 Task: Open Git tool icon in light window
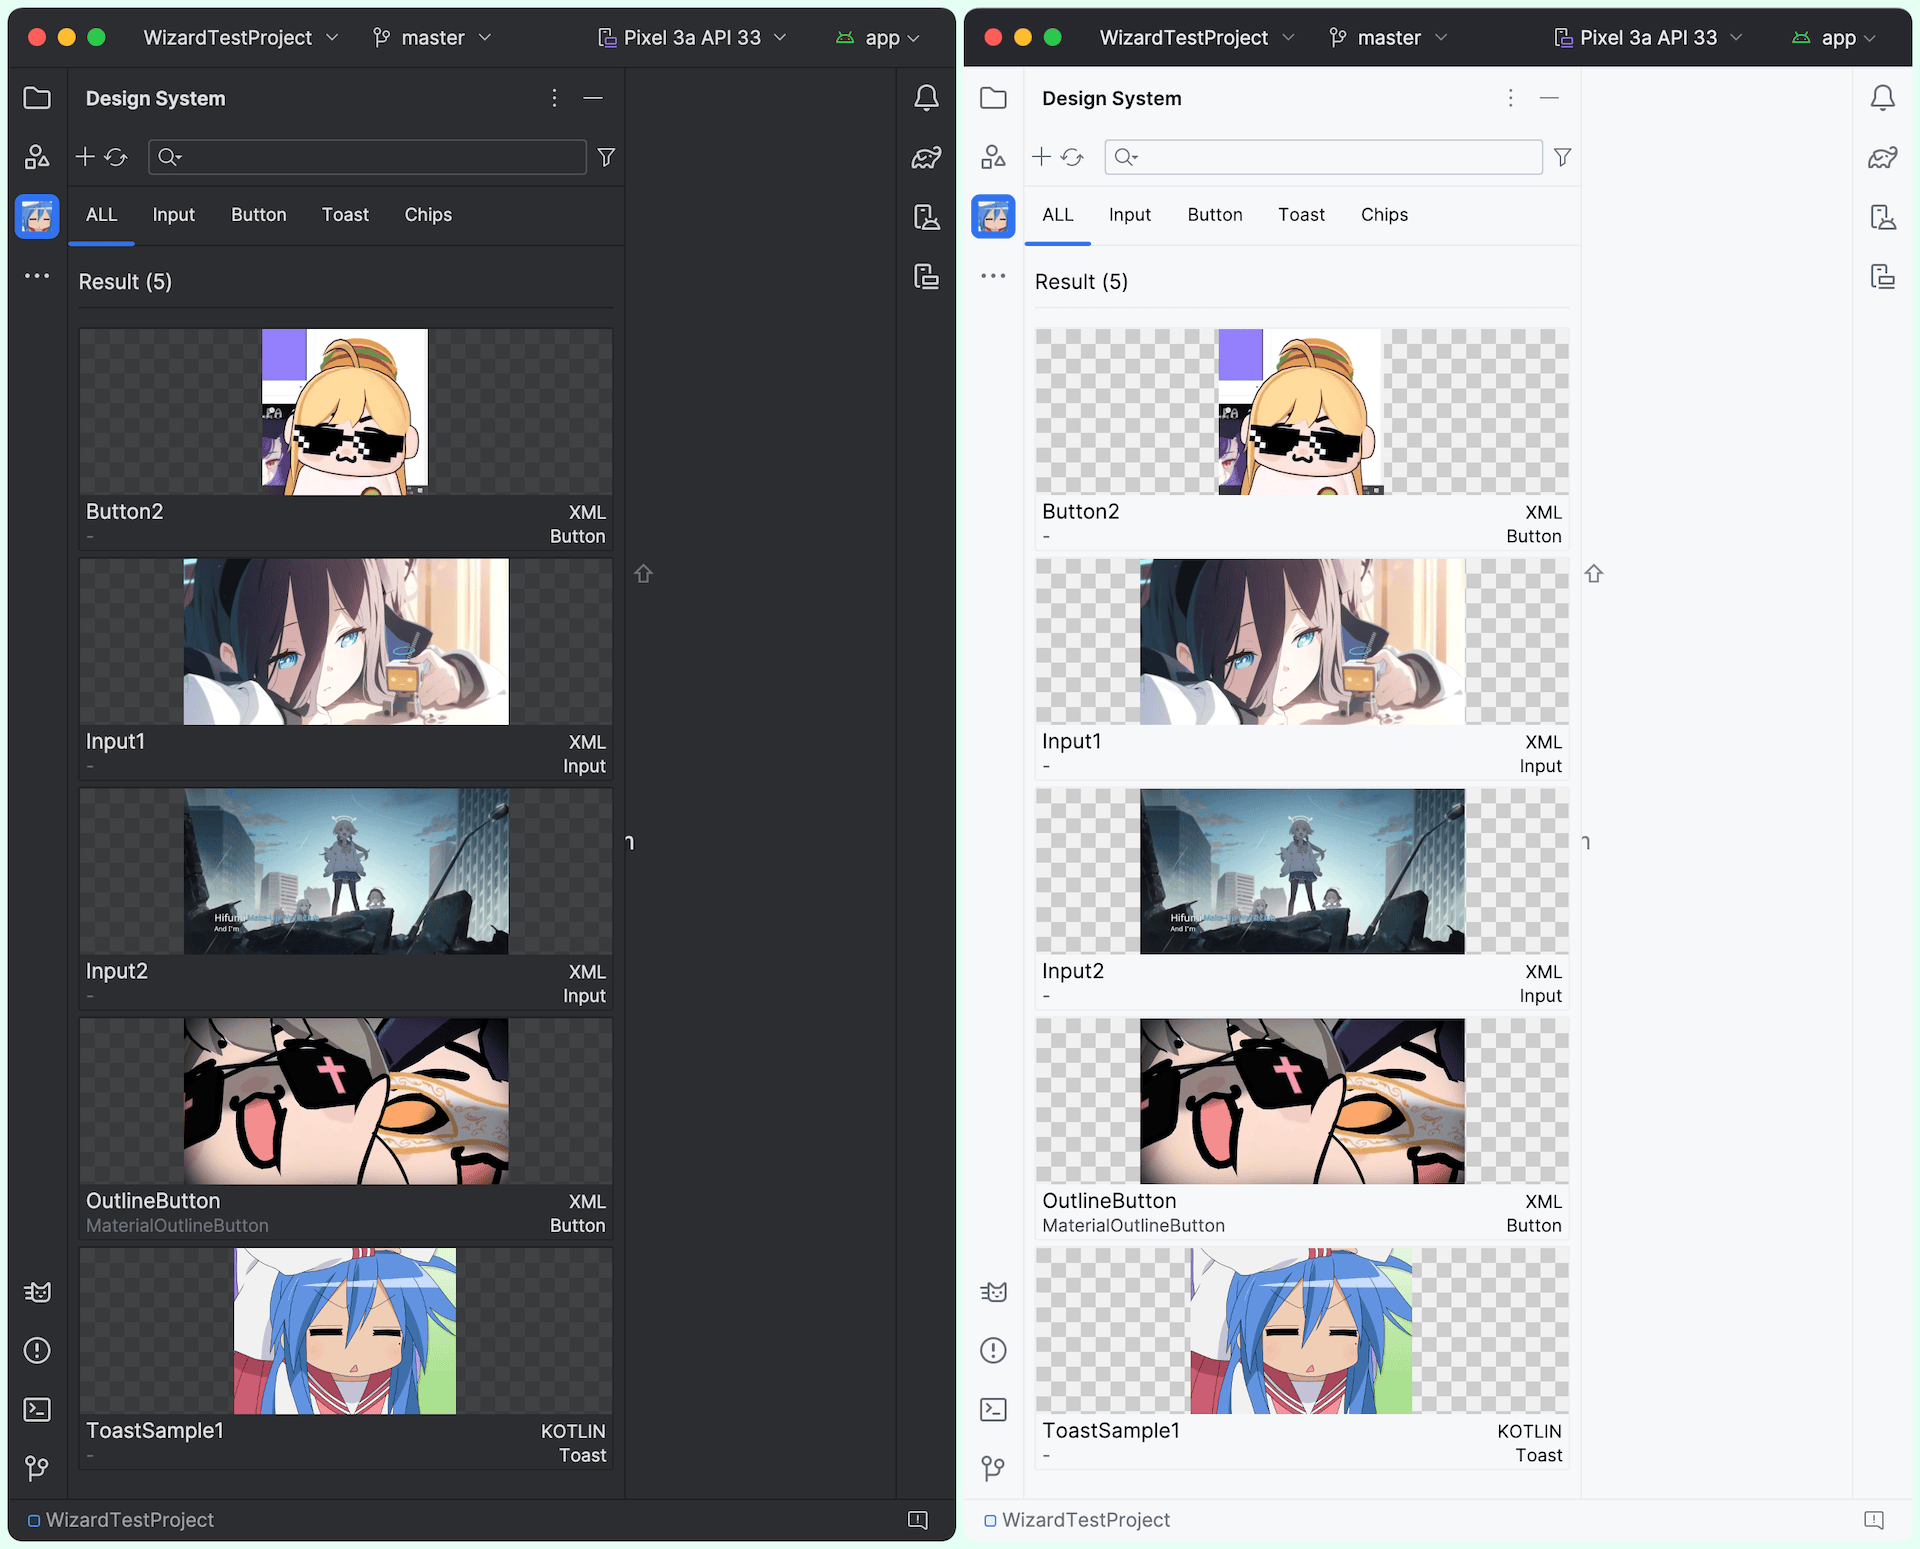(993, 1468)
